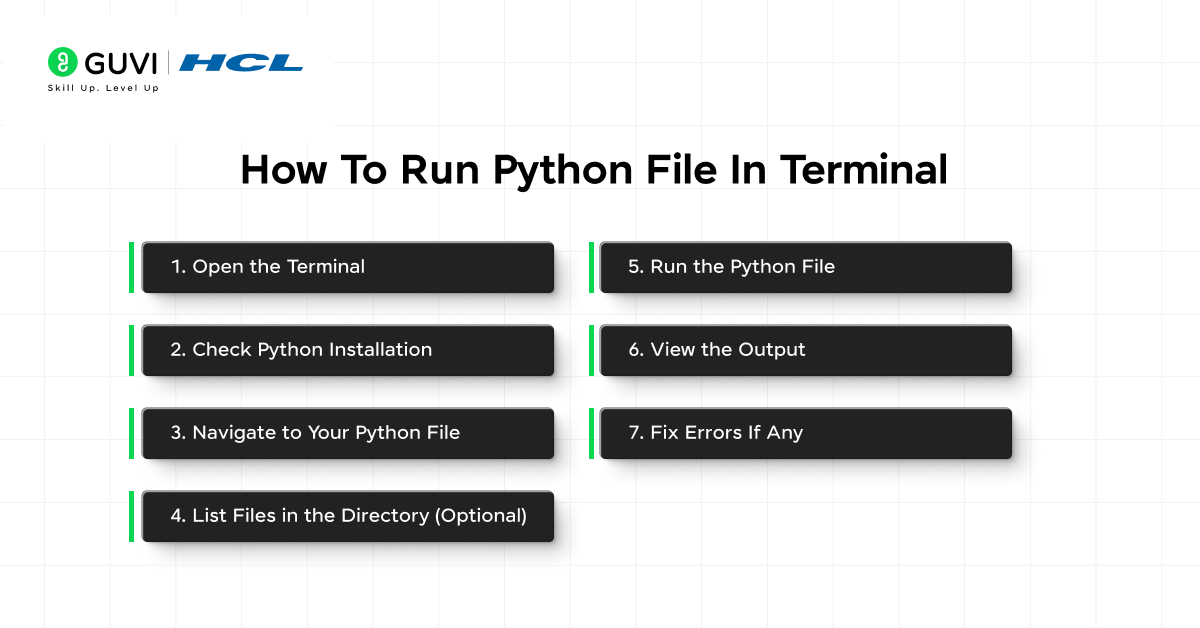Click the green bar beside step 1
1200x628 pixels.
pyautogui.click(x=133, y=267)
